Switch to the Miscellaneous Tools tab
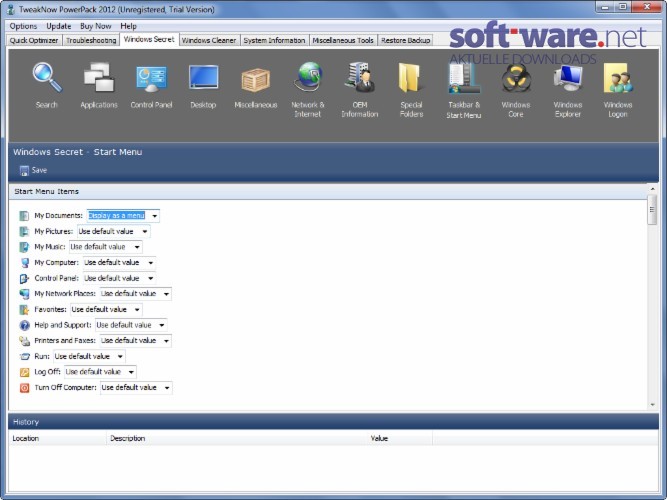 click(343, 40)
